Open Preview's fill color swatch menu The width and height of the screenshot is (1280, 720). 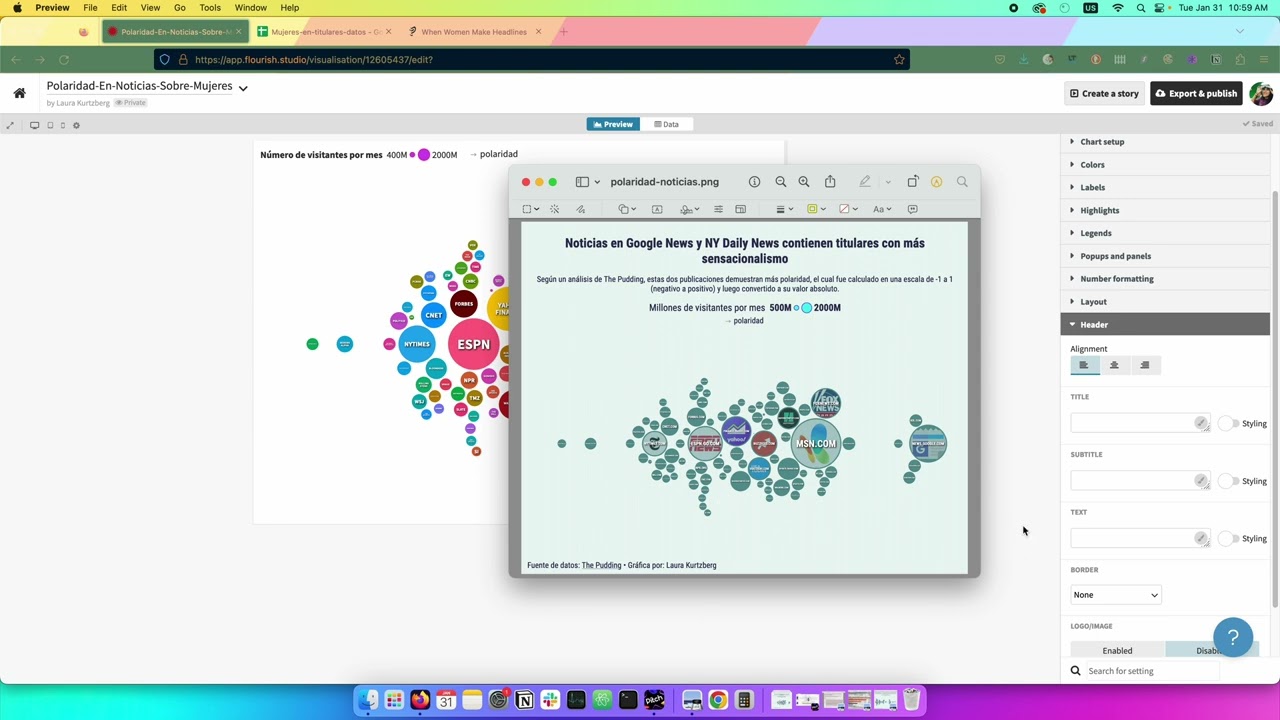848,209
